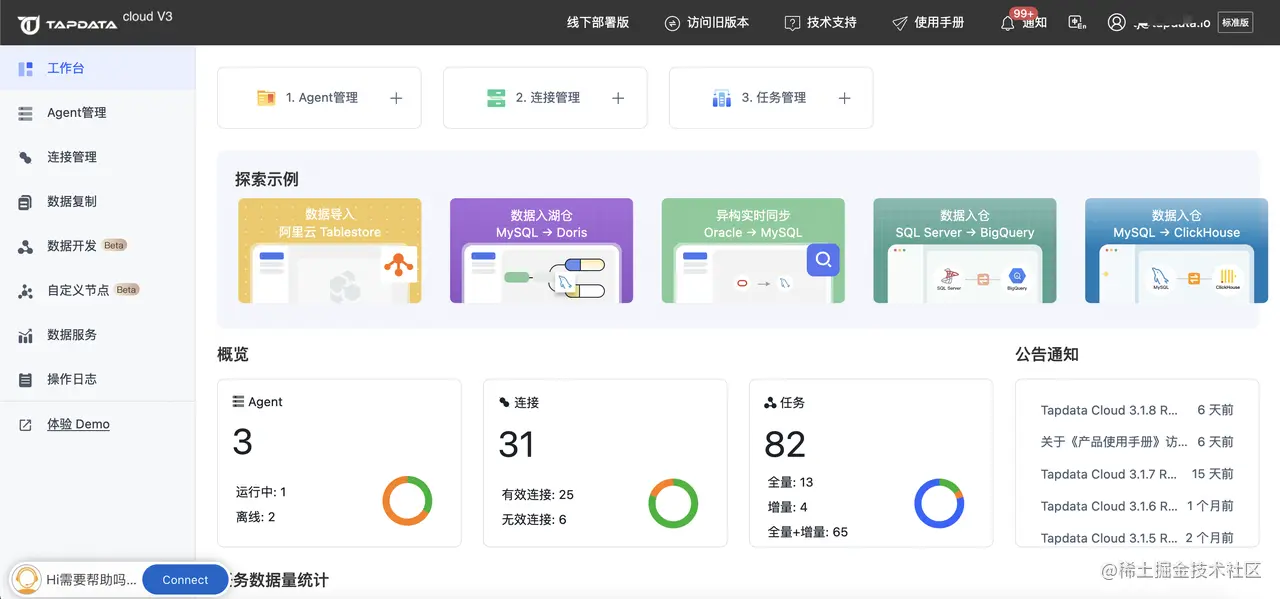Expand the 3. 任务管理 plus button
1280x599 pixels.
(x=844, y=98)
